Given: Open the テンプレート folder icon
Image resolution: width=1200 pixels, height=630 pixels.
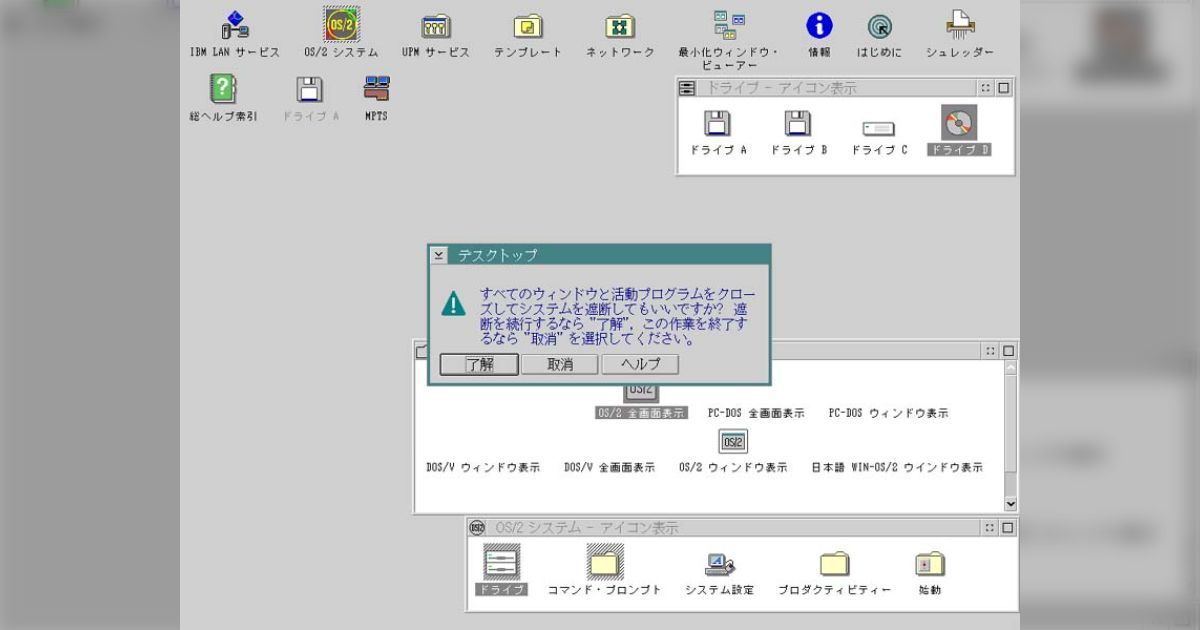Looking at the screenshot, I should coord(528,26).
